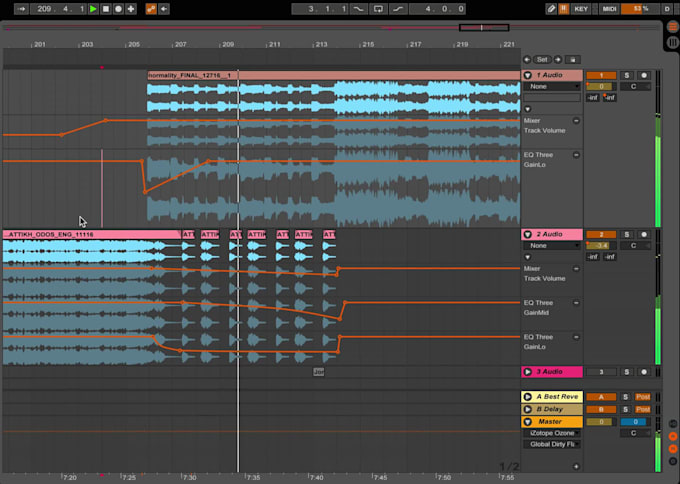Click the Next Locator arrow button

pos(558,60)
